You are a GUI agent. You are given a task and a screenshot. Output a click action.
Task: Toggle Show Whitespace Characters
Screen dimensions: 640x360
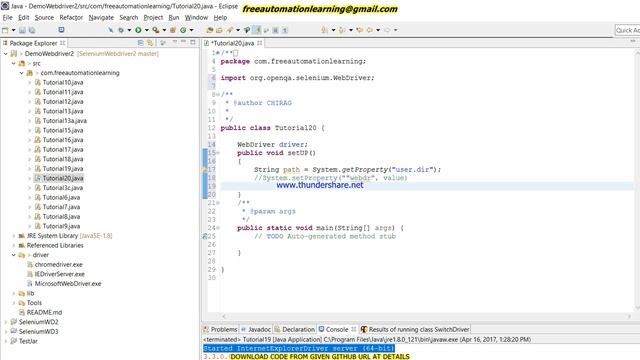[x=285, y=30]
